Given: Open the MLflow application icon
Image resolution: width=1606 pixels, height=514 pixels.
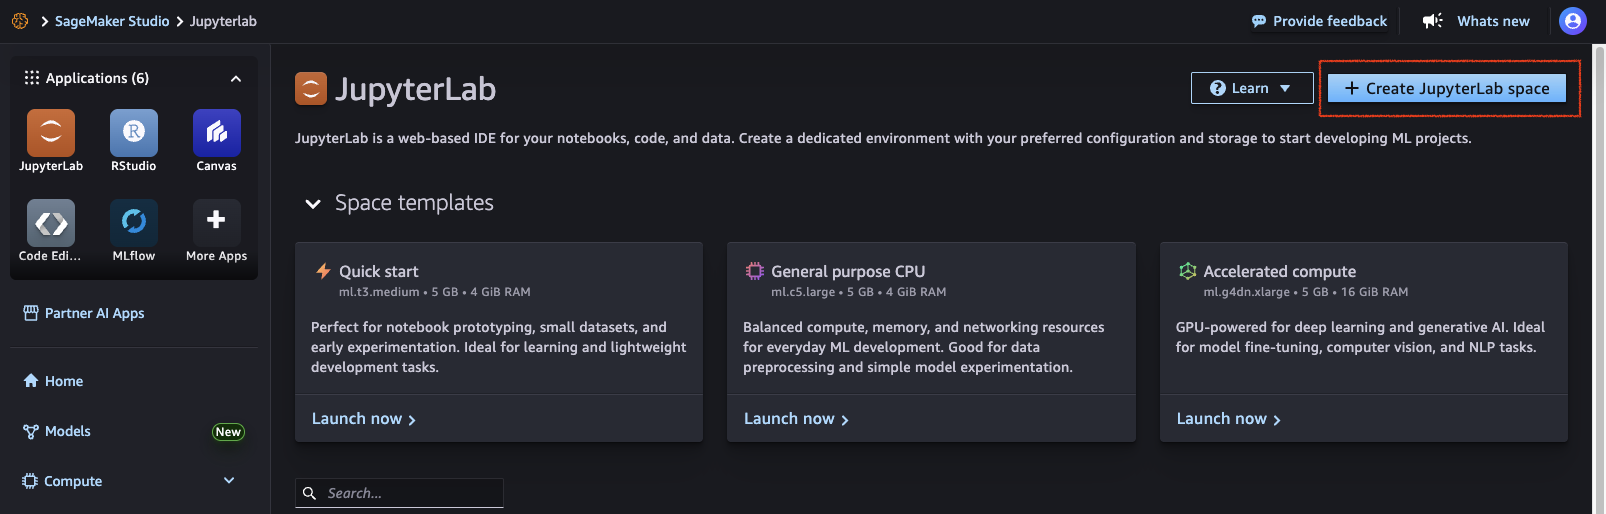Looking at the screenshot, I should pyautogui.click(x=134, y=223).
